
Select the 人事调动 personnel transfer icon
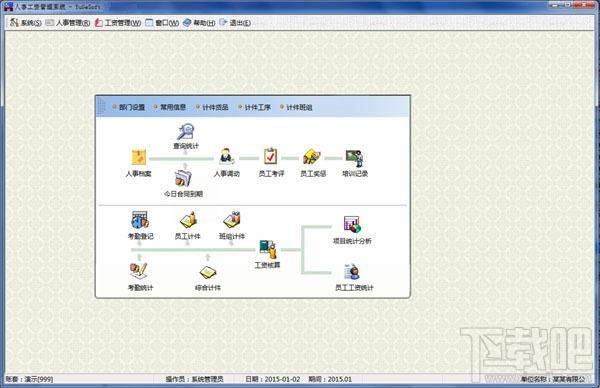pyautogui.click(x=227, y=156)
